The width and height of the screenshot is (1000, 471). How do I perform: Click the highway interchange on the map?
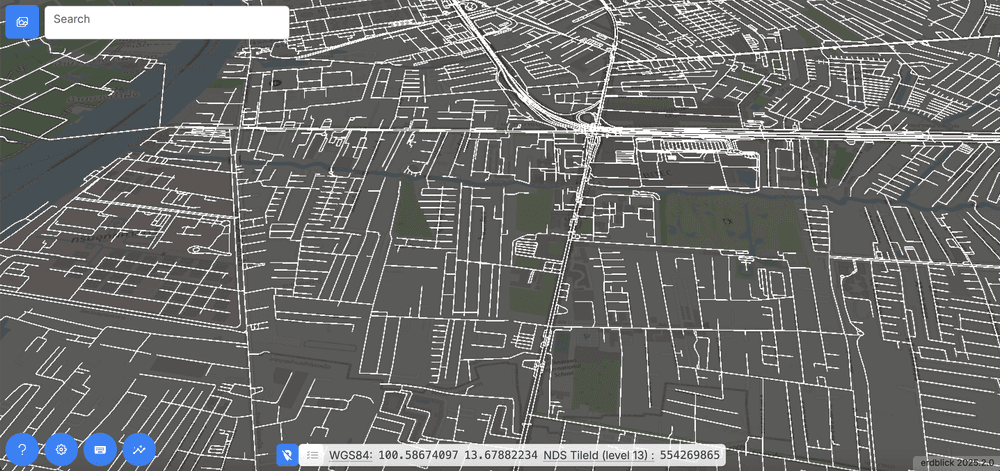(590, 127)
